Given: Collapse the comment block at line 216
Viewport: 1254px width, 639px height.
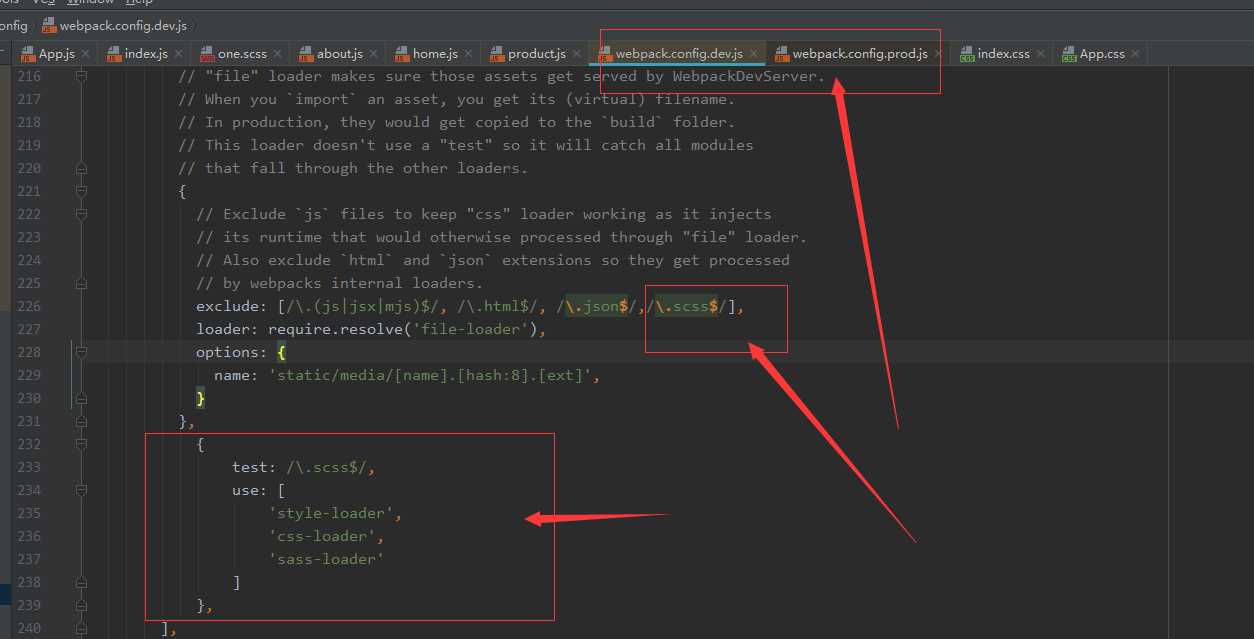Looking at the screenshot, I should tap(82, 76).
